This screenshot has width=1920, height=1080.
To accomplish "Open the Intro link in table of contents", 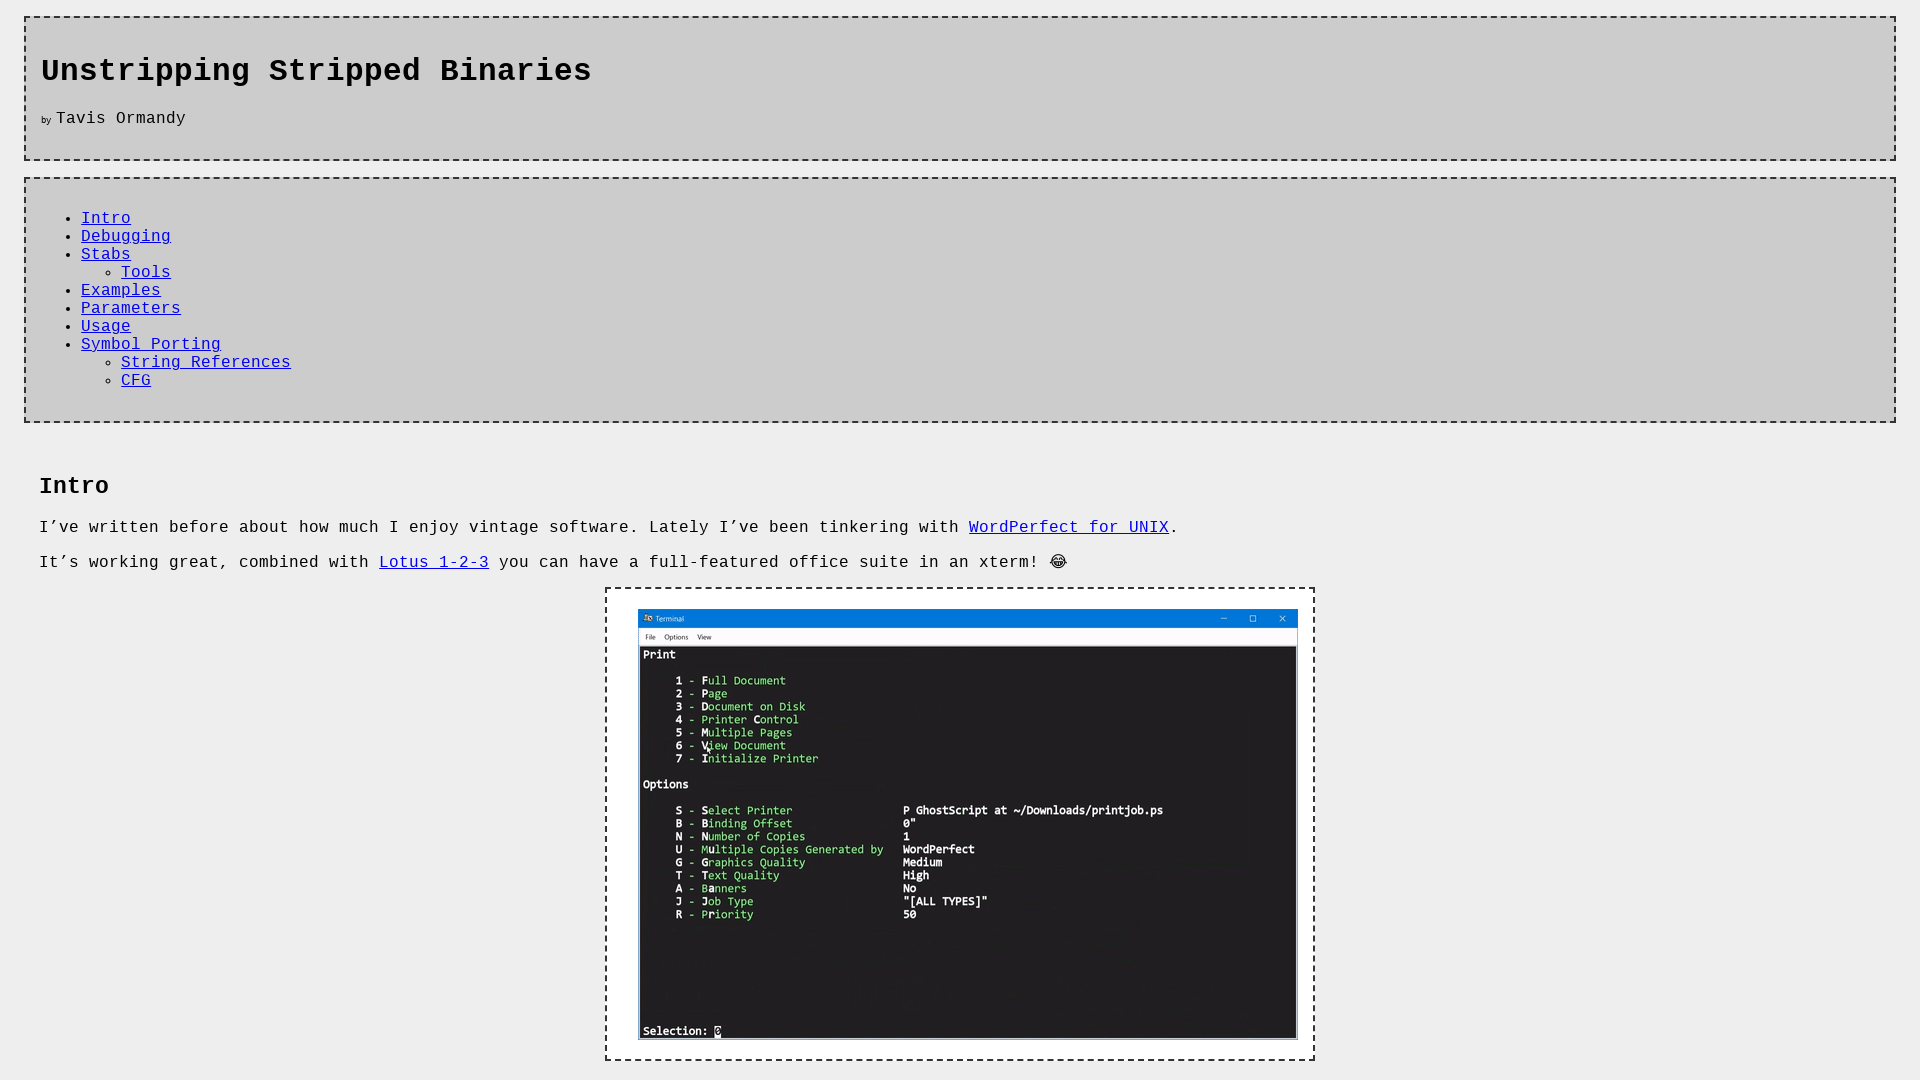I will (105, 218).
